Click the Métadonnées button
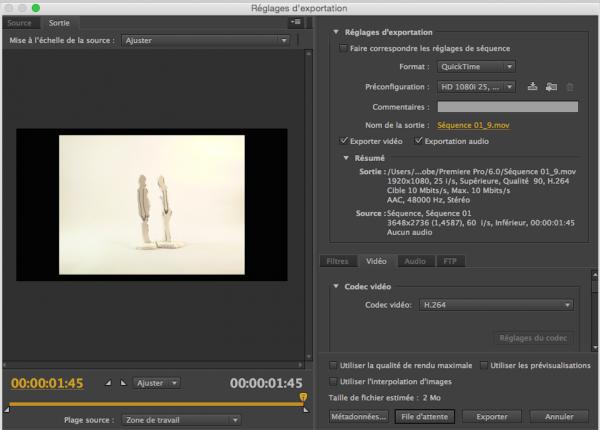 [359, 417]
